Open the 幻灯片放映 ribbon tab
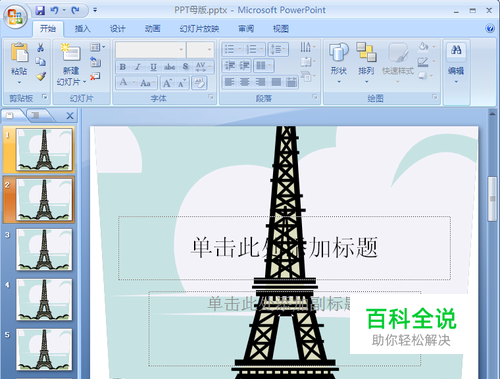The width and height of the screenshot is (500, 379). 199,29
